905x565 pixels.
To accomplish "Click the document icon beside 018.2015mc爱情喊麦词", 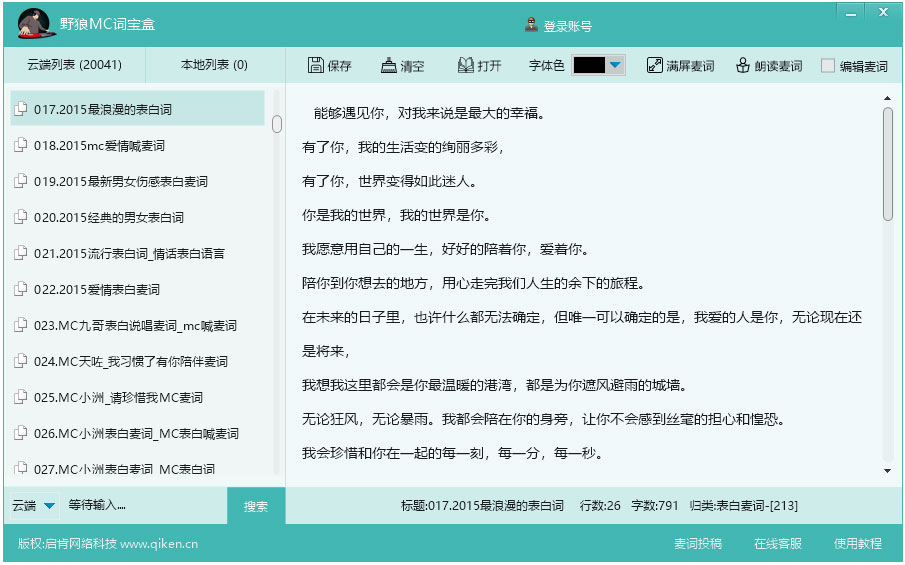I will click(21, 145).
